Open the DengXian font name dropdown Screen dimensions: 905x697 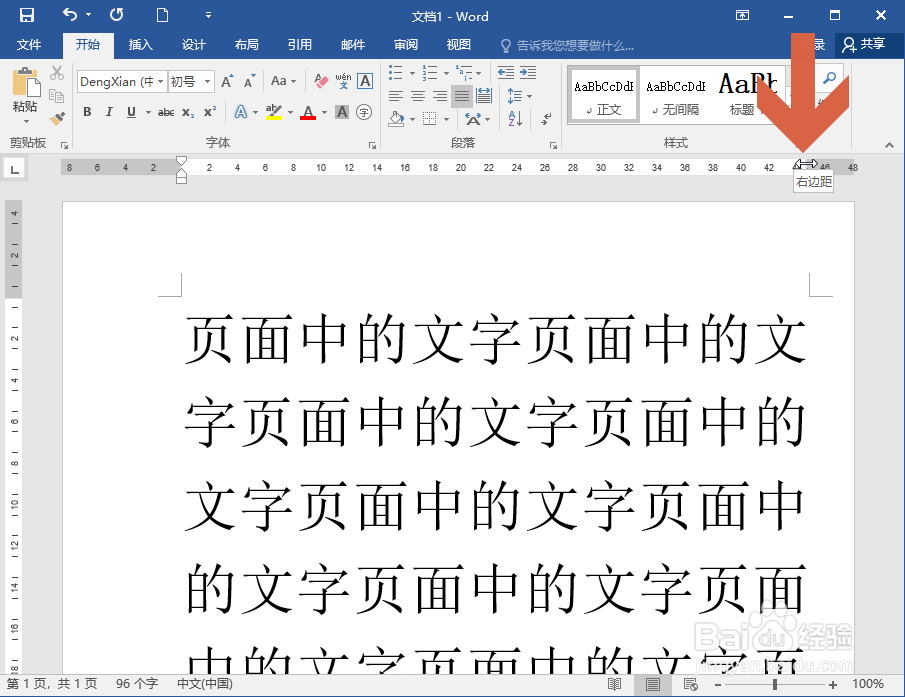160,81
